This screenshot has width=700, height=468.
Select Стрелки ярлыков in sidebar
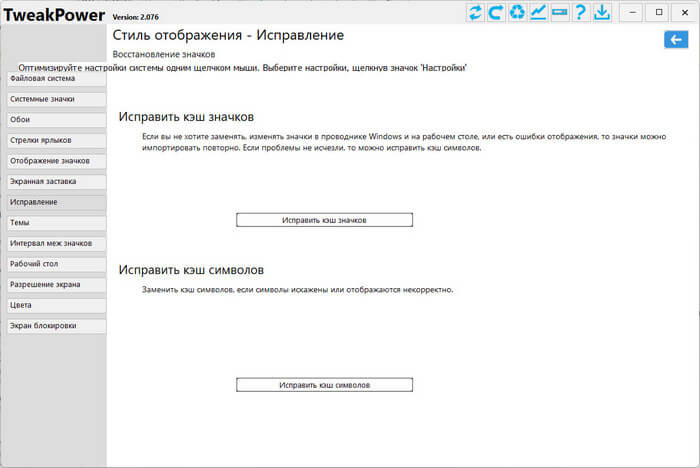pos(56,140)
